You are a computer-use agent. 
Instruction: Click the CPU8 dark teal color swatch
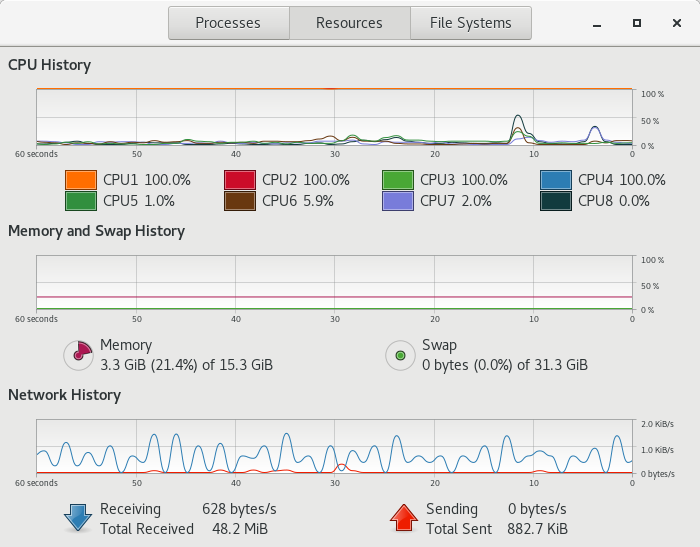556,201
